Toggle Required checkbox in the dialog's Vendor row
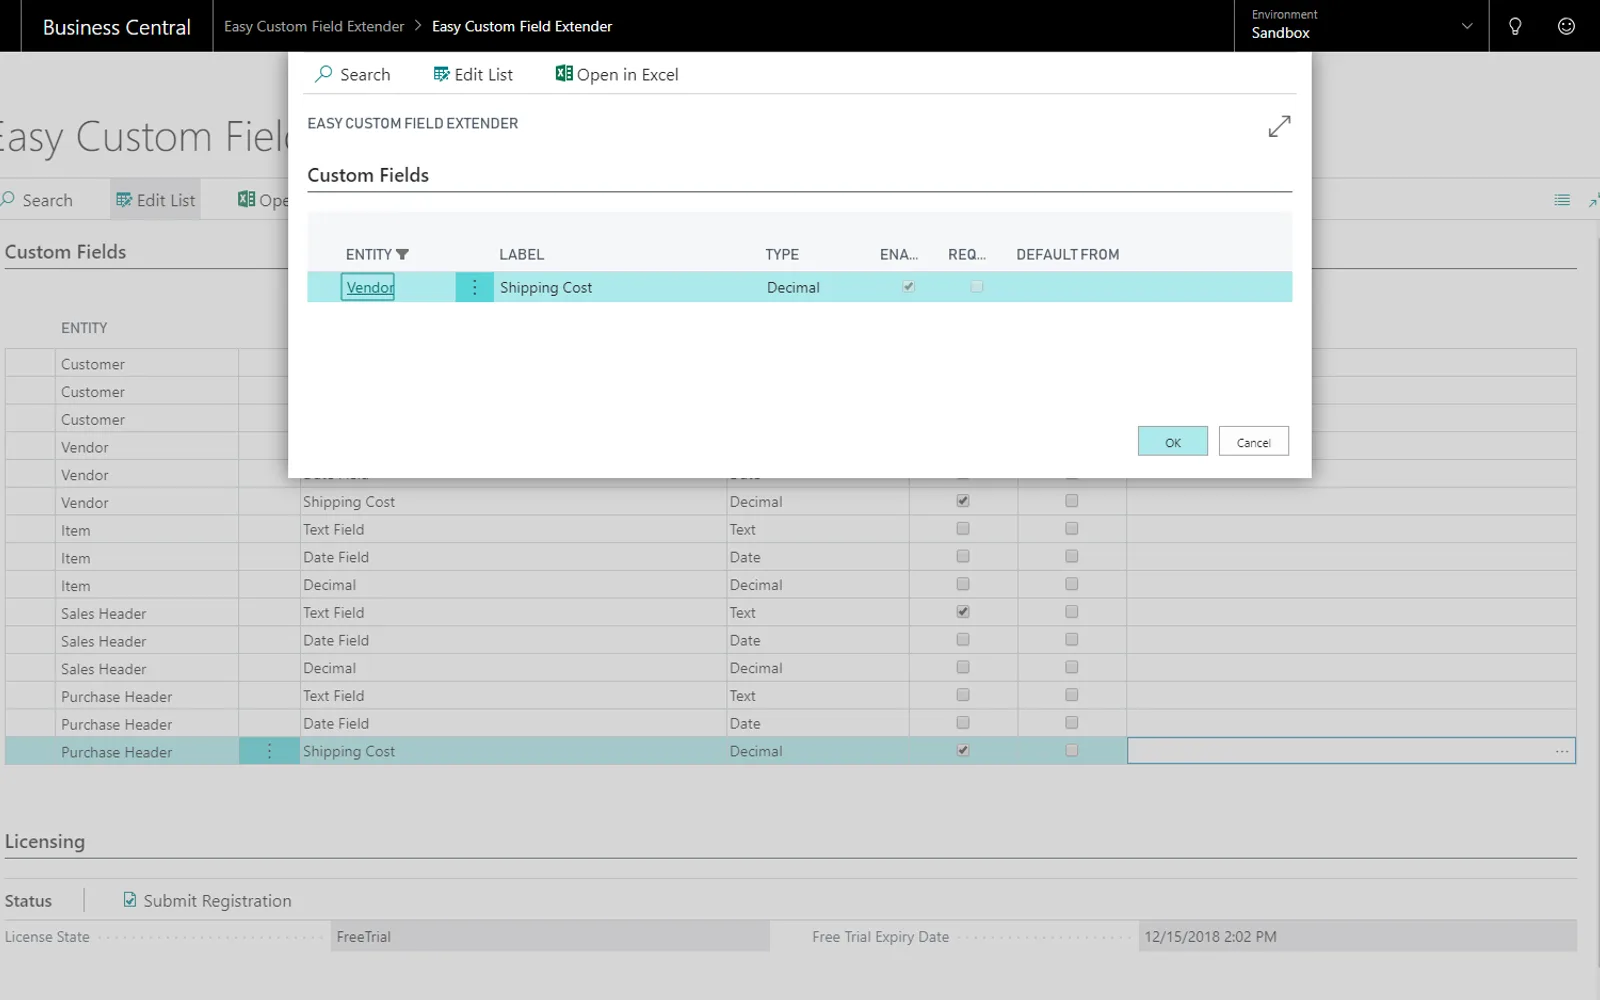Image resolution: width=1600 pixels, height=1000 pixels. pos(977,287)
